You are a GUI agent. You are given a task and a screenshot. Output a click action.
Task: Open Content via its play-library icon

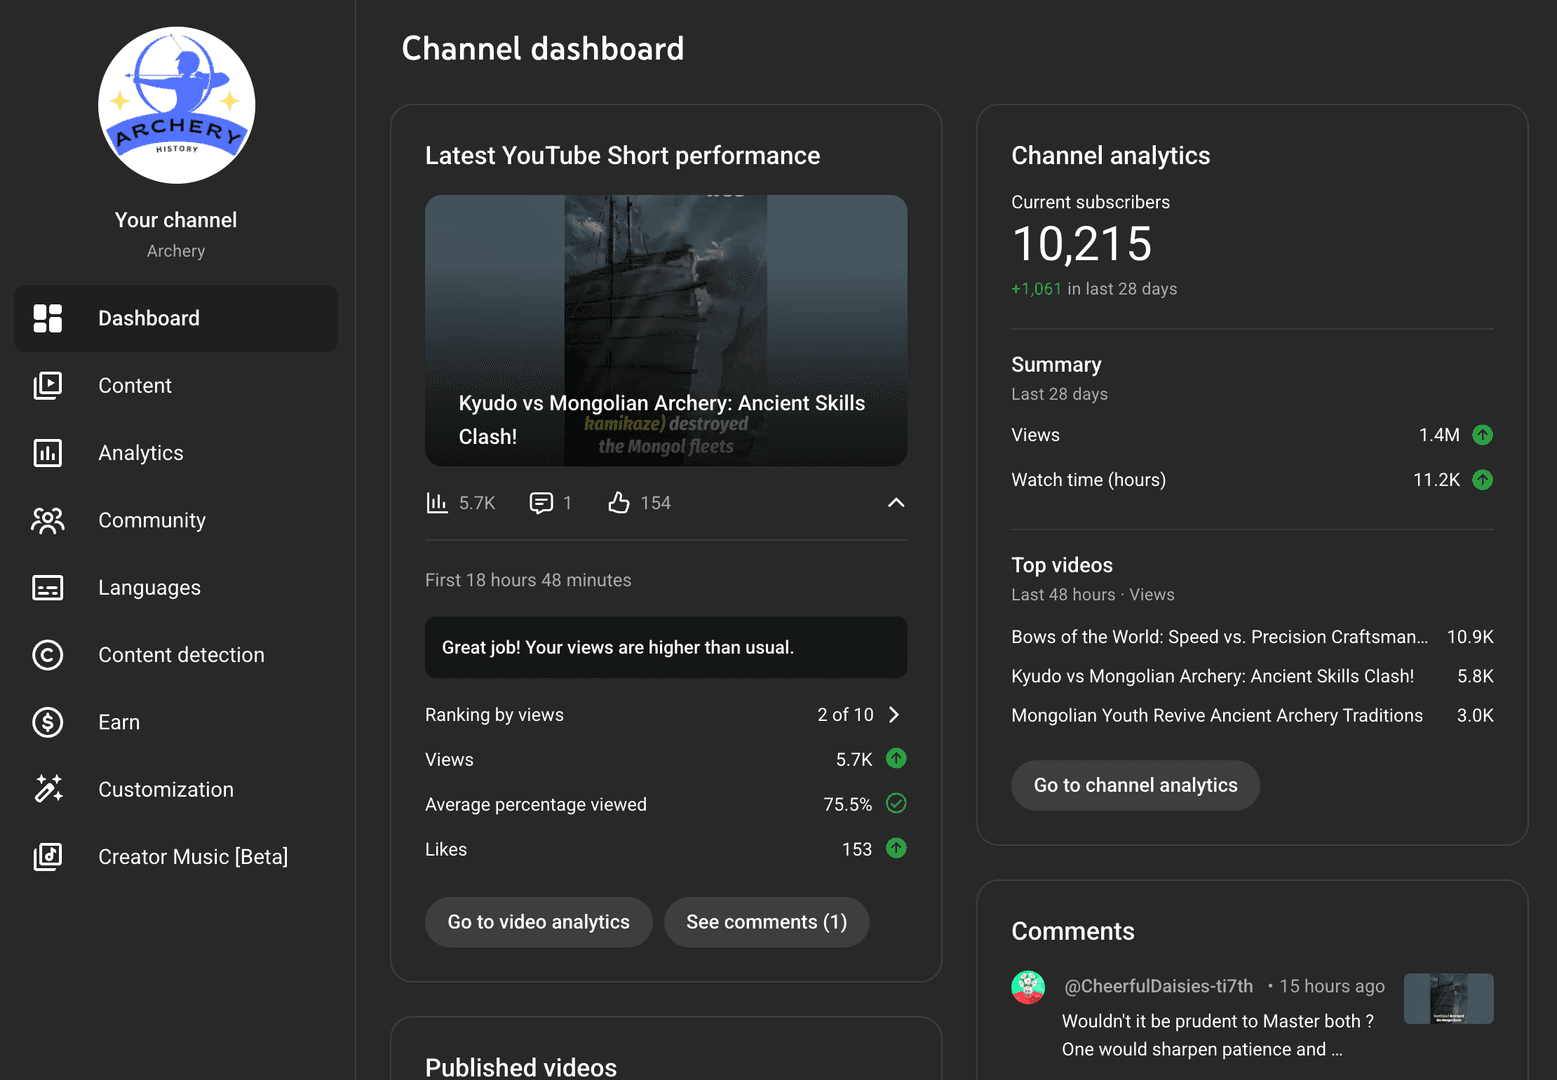tap(48, 386)
